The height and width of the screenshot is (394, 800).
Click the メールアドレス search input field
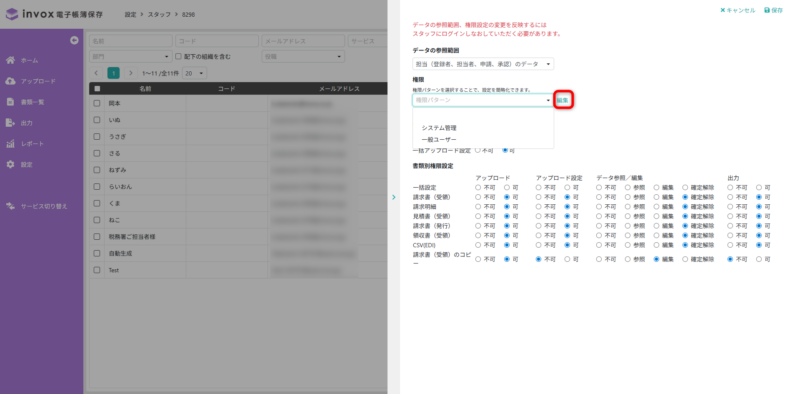pyautogui.click(x=303, y=41)
